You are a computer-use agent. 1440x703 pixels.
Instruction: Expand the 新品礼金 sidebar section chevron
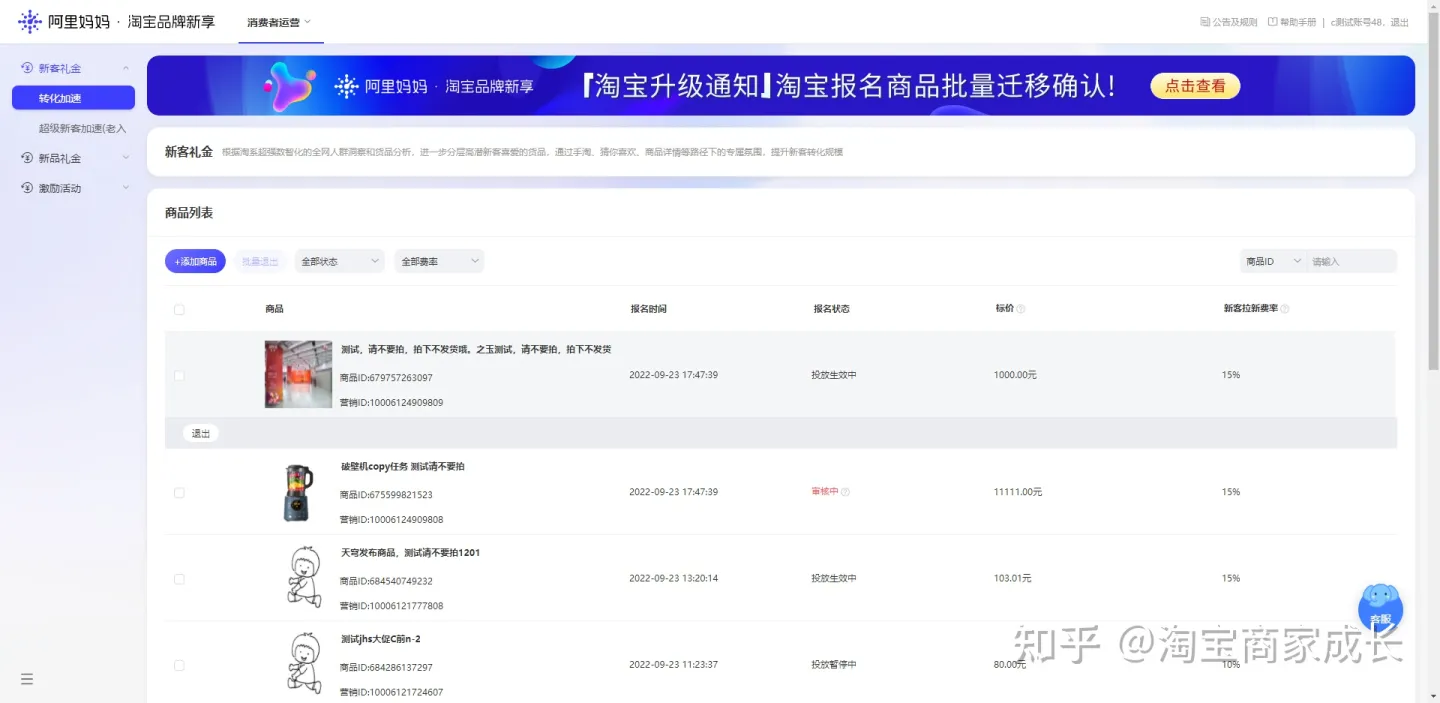tap(126, 158)
